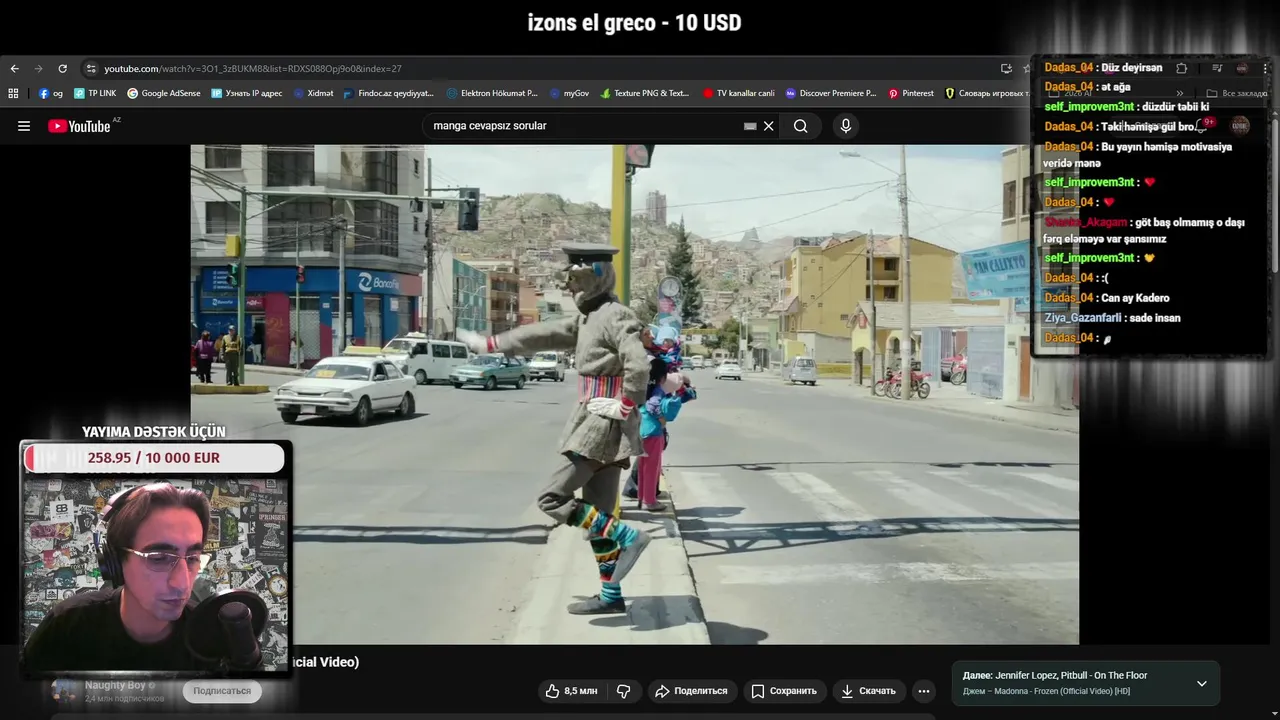The height and width of the screenshot is (720, 1280).
Task: Open more actions three-dot menu
Action: 924,691
